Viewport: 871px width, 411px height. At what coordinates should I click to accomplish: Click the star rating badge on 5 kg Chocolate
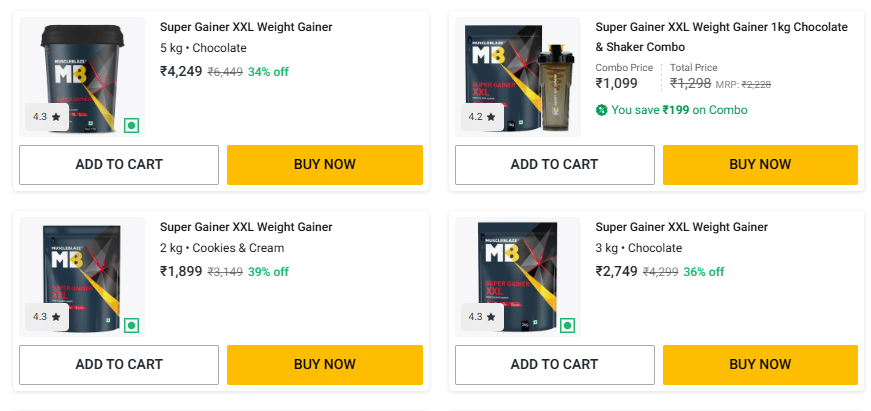coord(46,117)
